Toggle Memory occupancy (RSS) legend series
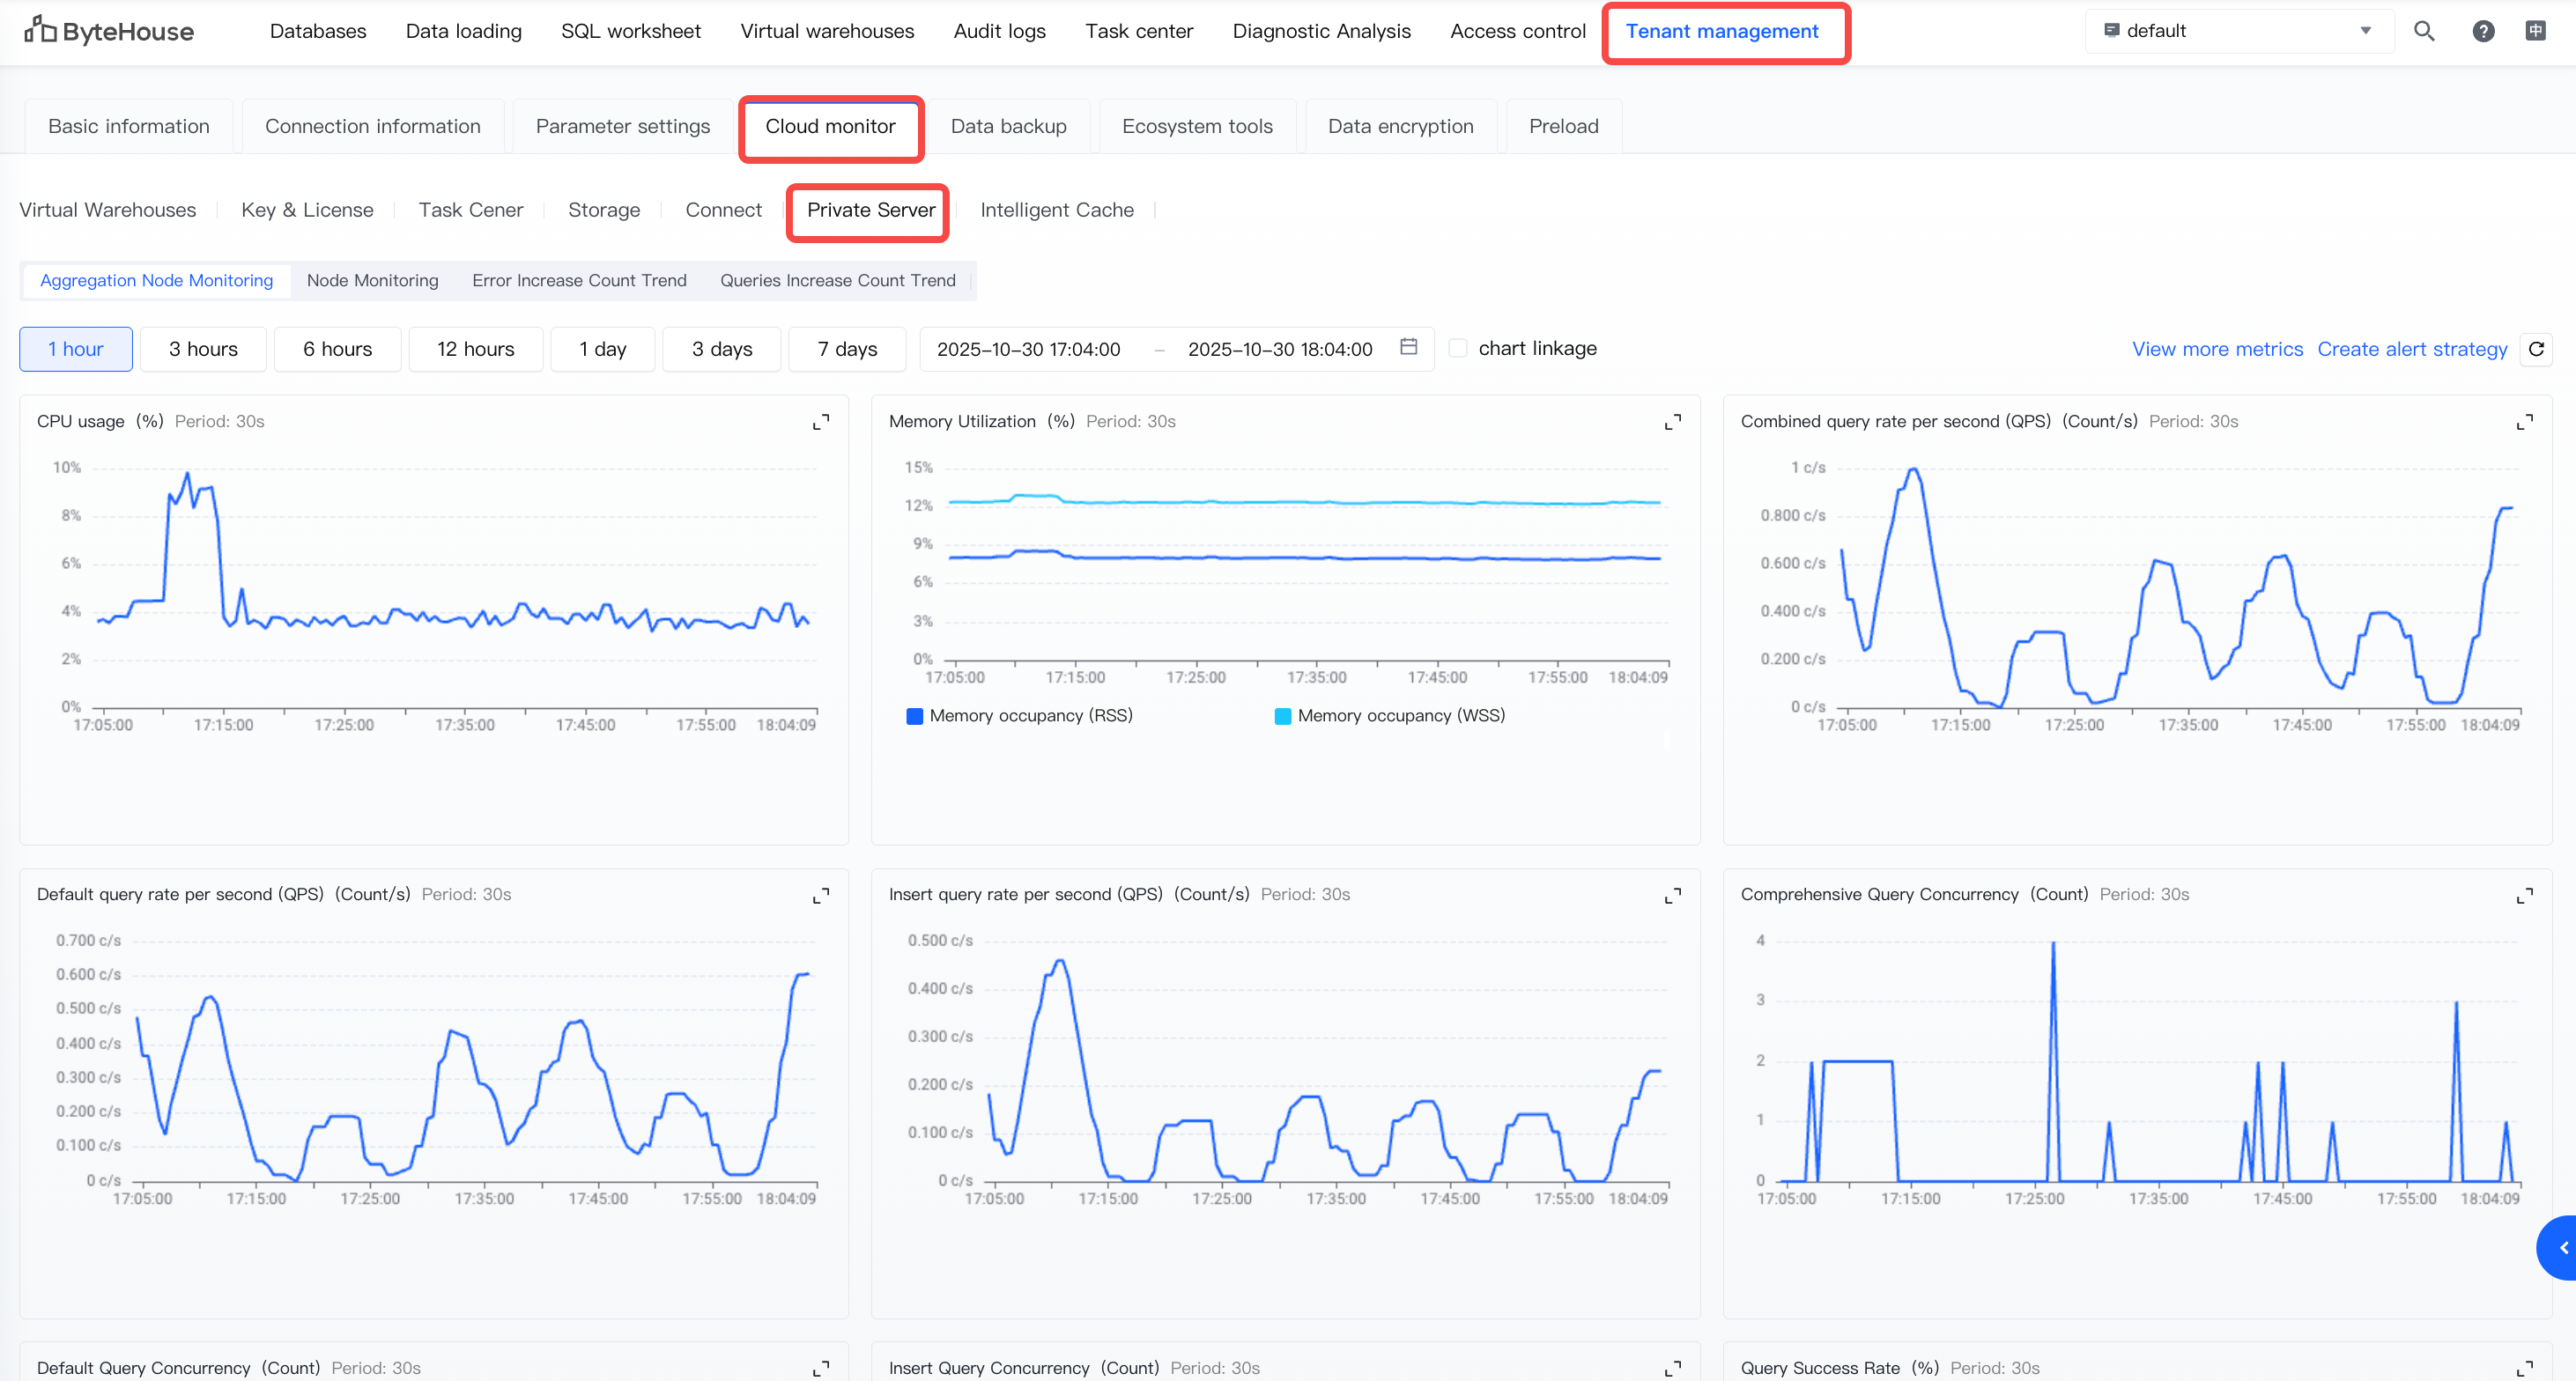The height and width of the screenshot is (1381, 2576). (x=1020, y=716)
